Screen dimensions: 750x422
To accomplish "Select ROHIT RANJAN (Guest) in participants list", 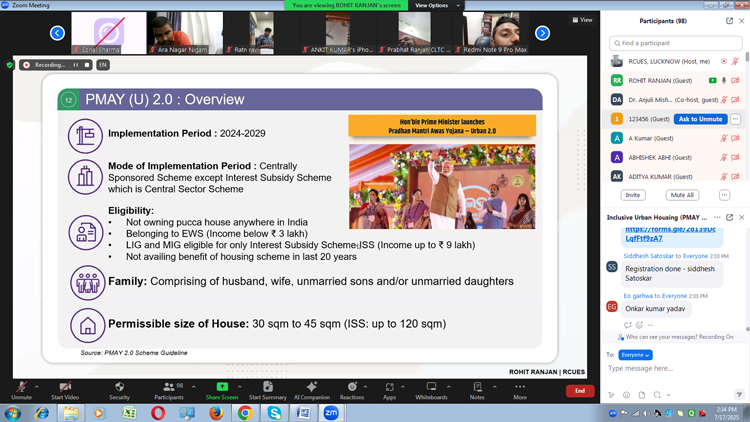I will tap(675, 81).
